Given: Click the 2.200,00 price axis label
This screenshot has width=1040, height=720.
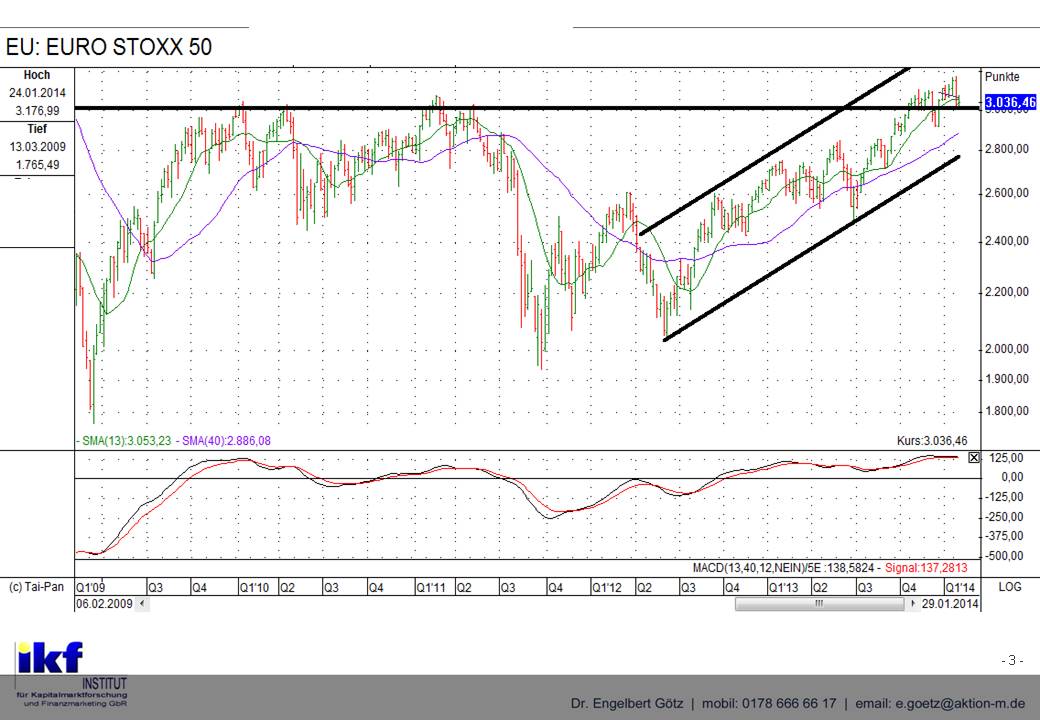Looking at the screenshot, I should (x=1008, y=292).
